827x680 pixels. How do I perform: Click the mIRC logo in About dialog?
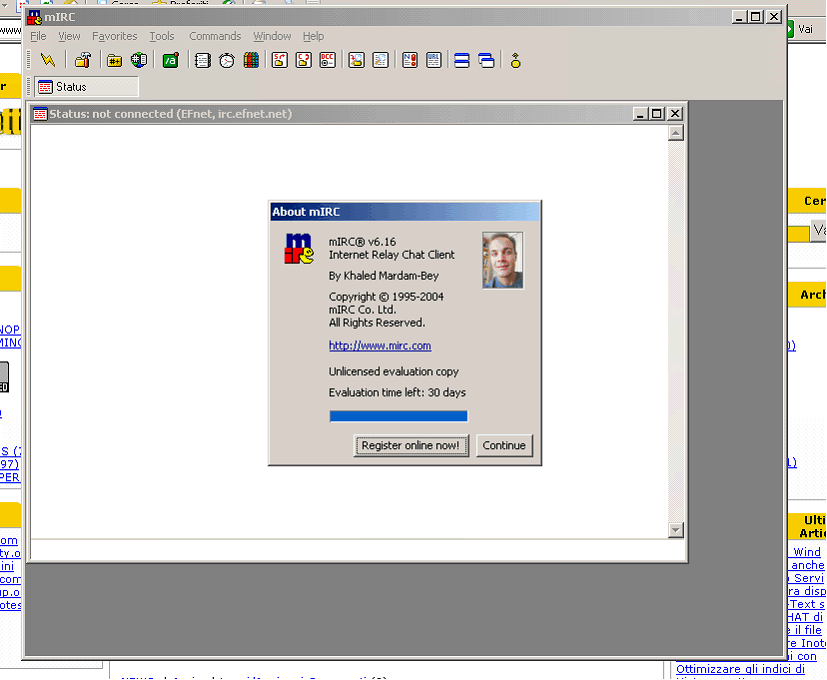[x=299, y=248]
